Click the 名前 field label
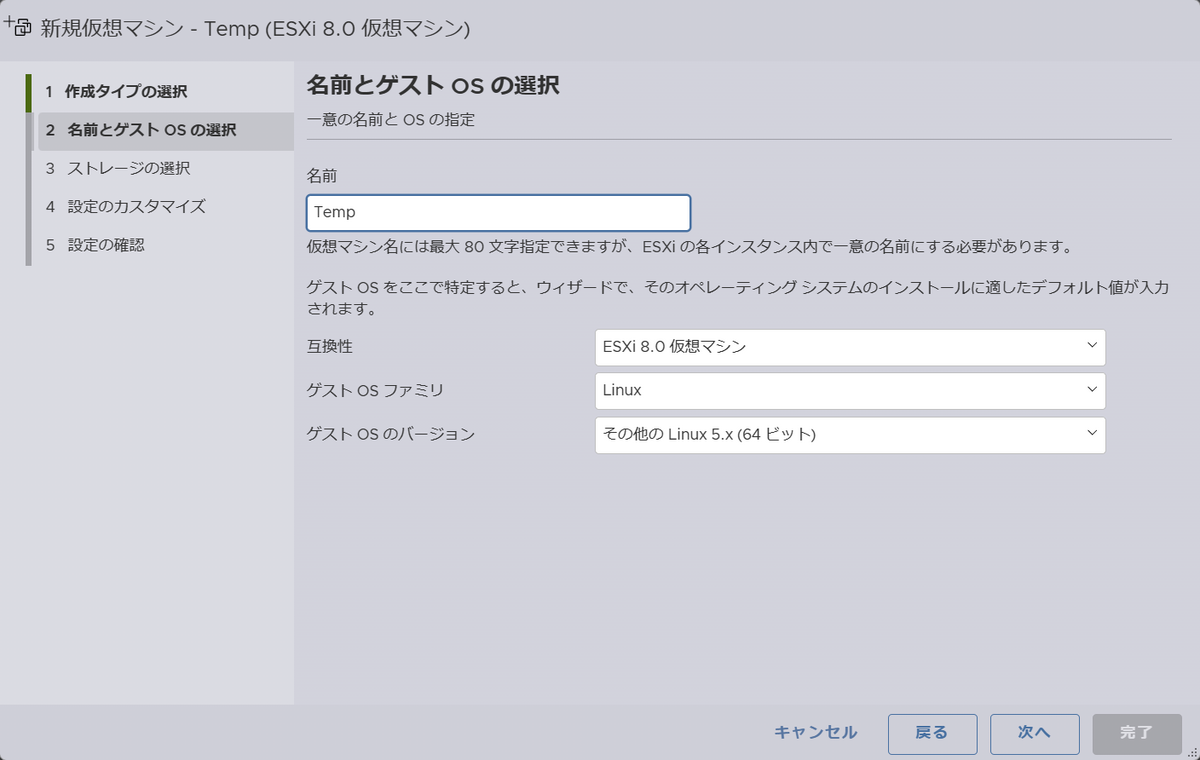Image resolution: width=1200 pixels, height=760 pixels. (x=322, y=175)
